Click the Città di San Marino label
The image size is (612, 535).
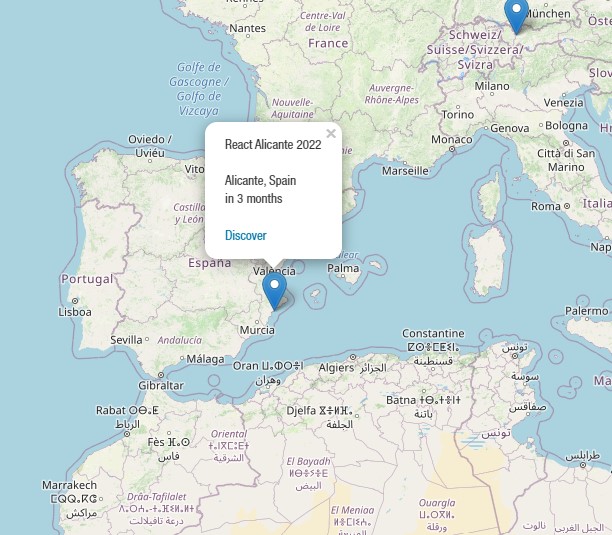click(566, 160)
